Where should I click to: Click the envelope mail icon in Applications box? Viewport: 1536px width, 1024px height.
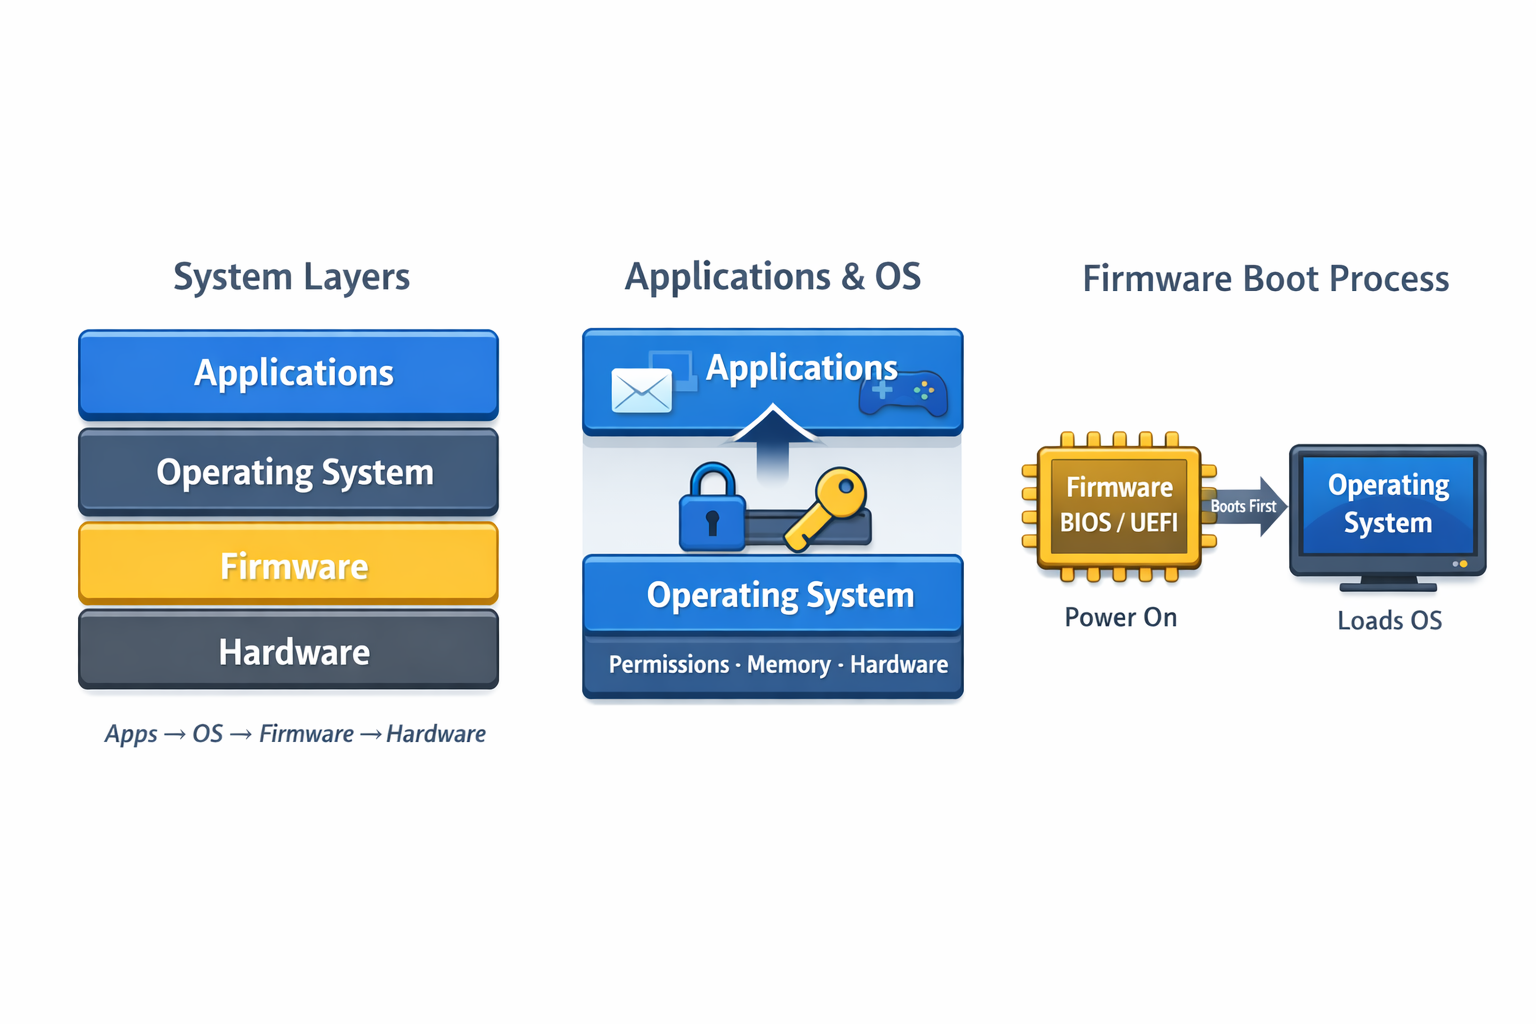tap(643, 390)
